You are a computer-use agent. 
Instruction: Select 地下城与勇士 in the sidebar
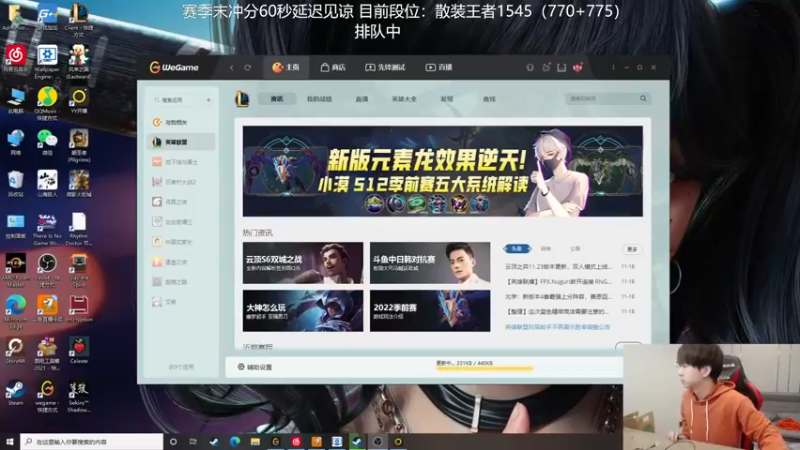pos(175,162)
